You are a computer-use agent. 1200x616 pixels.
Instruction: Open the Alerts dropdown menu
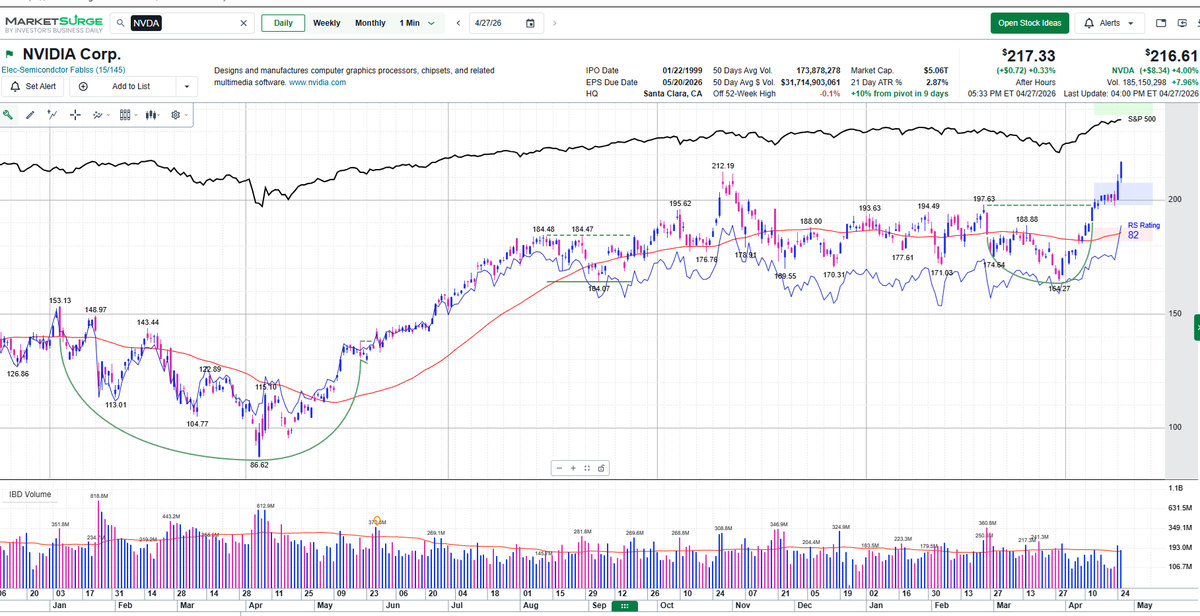(1108, 23)
